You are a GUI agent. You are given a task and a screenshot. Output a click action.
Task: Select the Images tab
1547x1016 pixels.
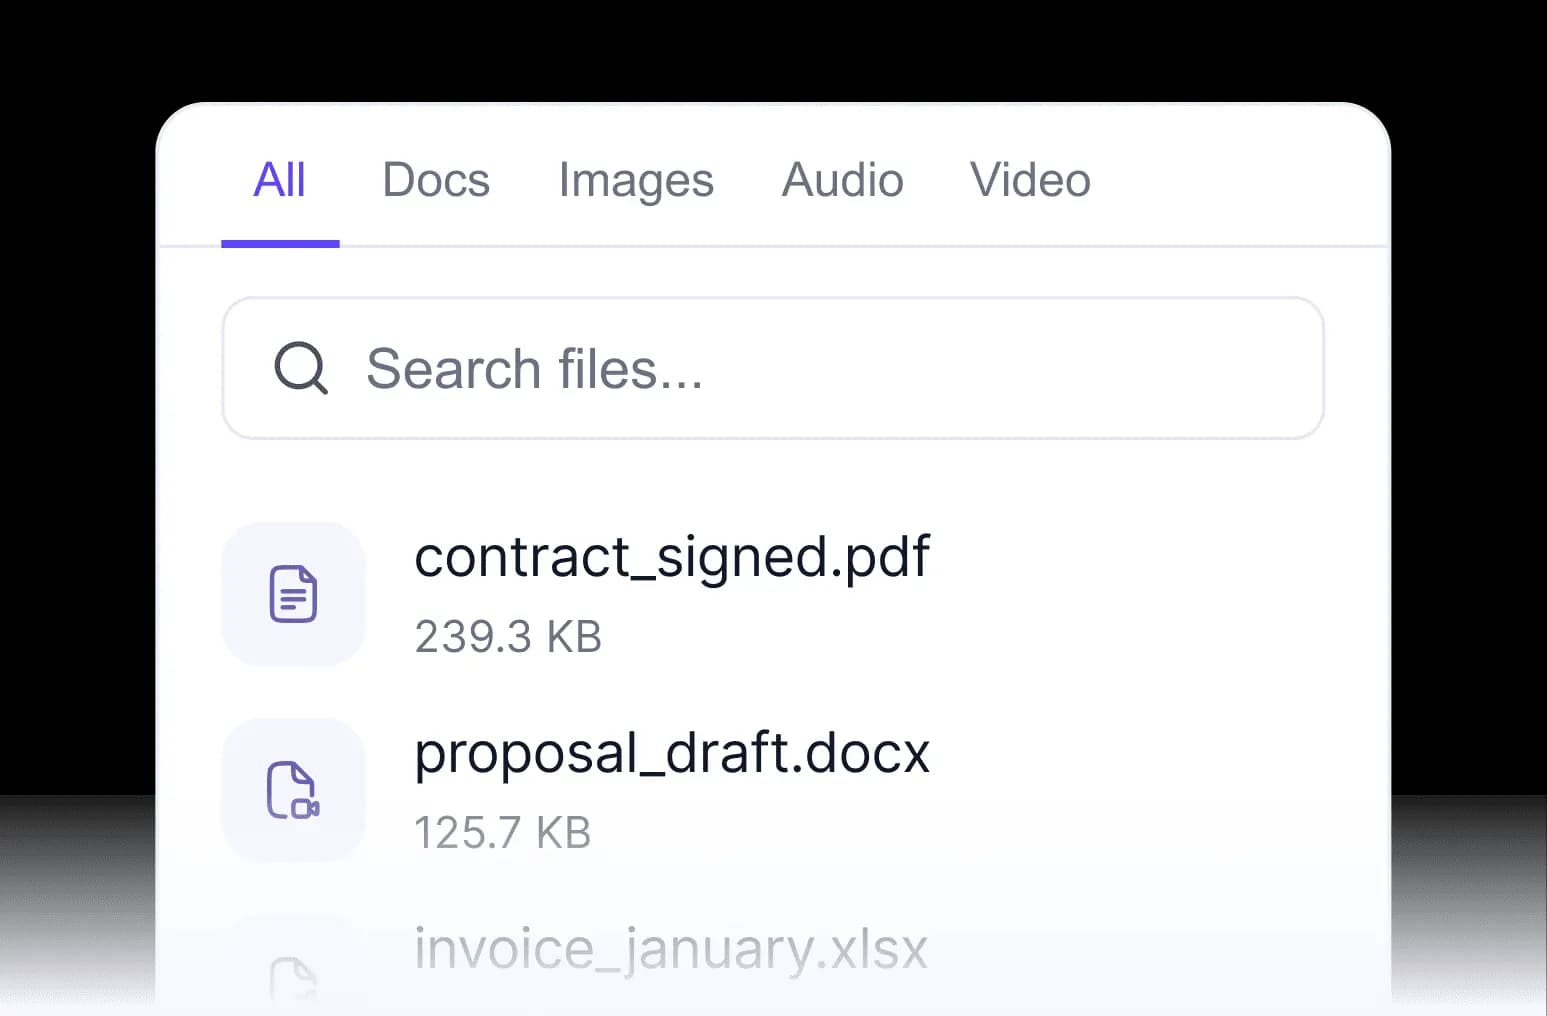pos(636,181)
